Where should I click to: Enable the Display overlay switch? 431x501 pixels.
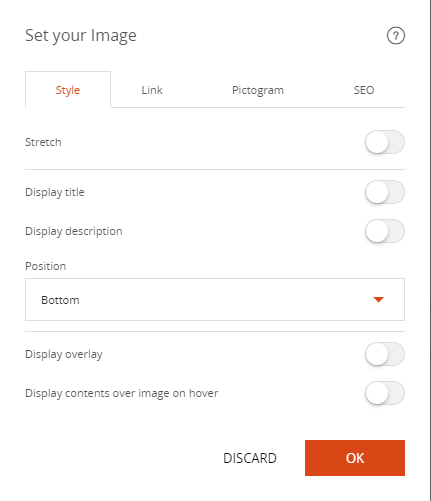(x=385, y=354)
